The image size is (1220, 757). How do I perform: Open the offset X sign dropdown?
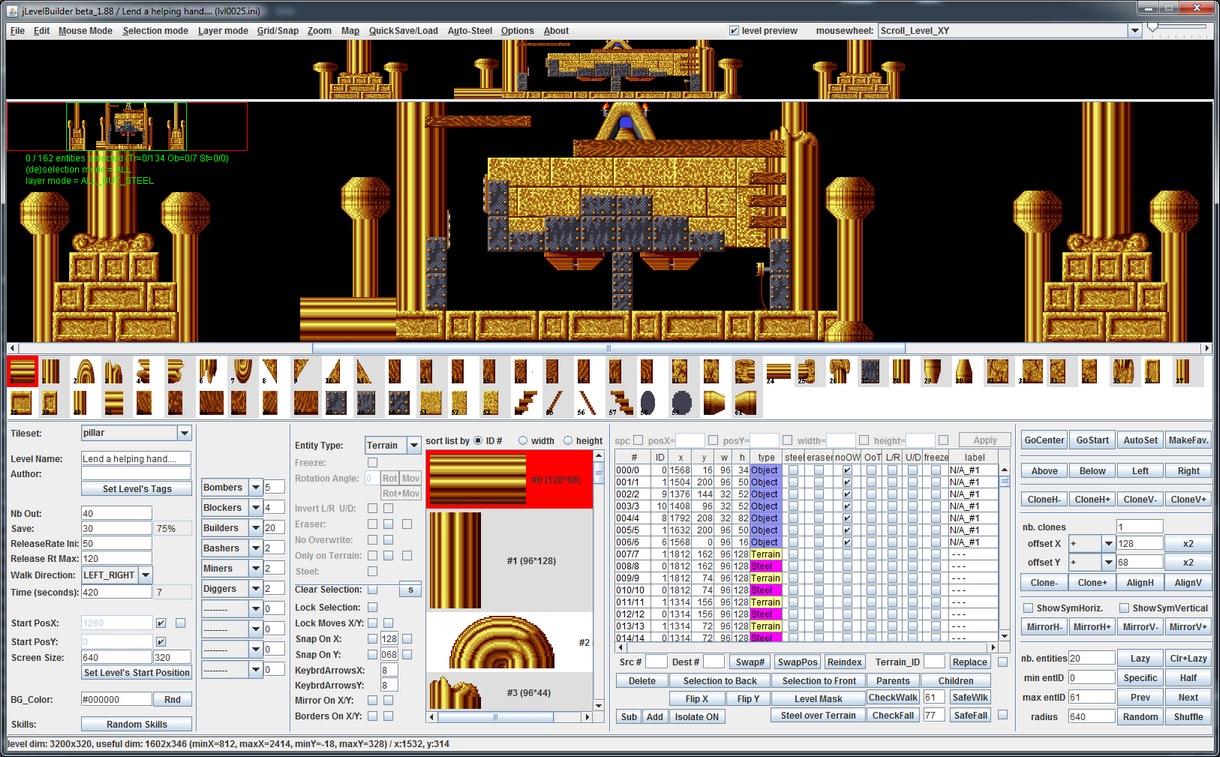click(x=1108, y=543)
